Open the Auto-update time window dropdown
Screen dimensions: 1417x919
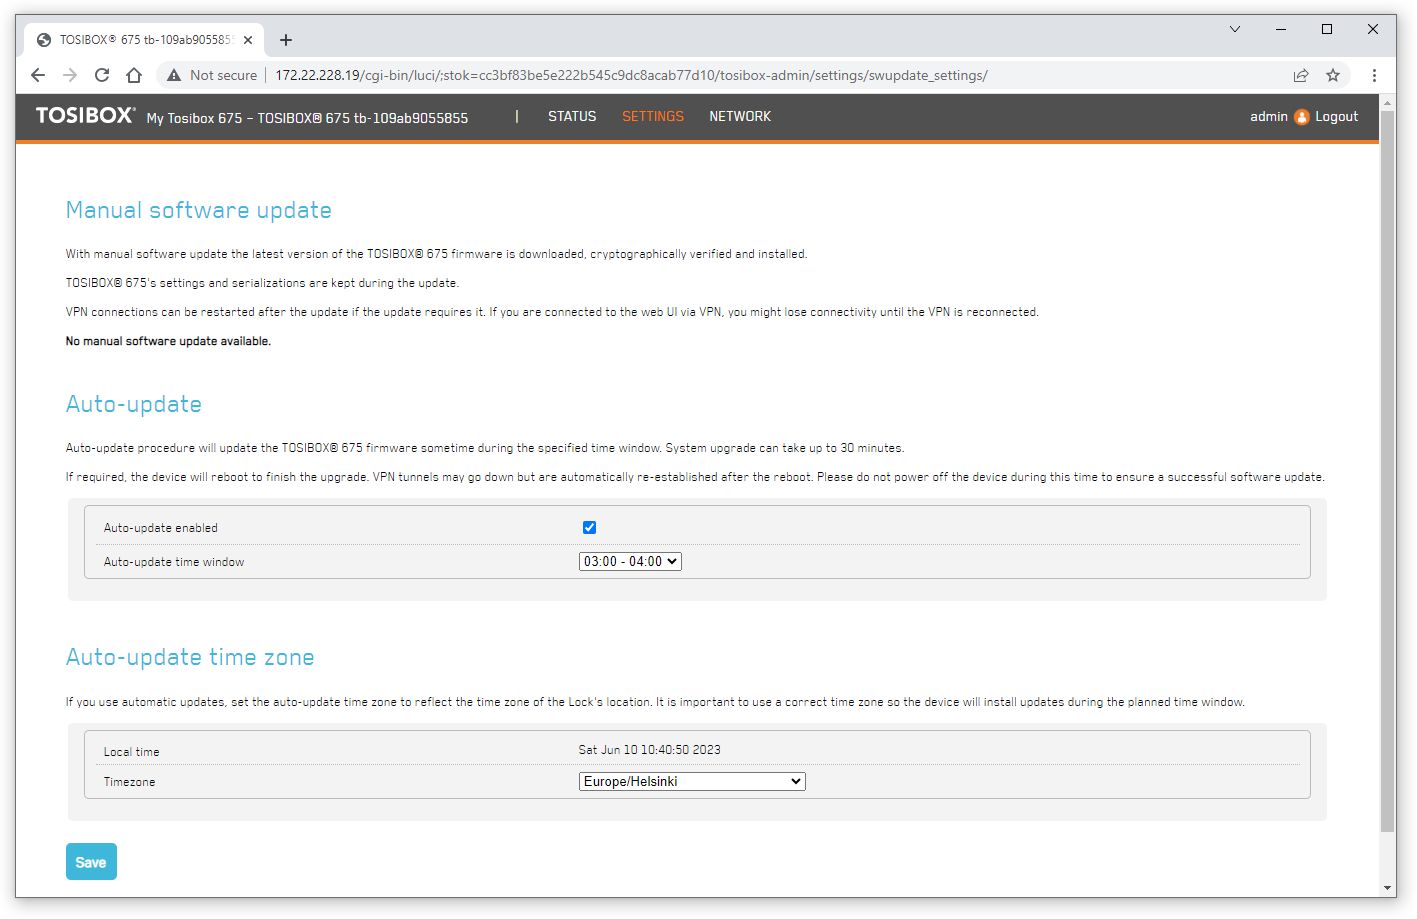630,562
